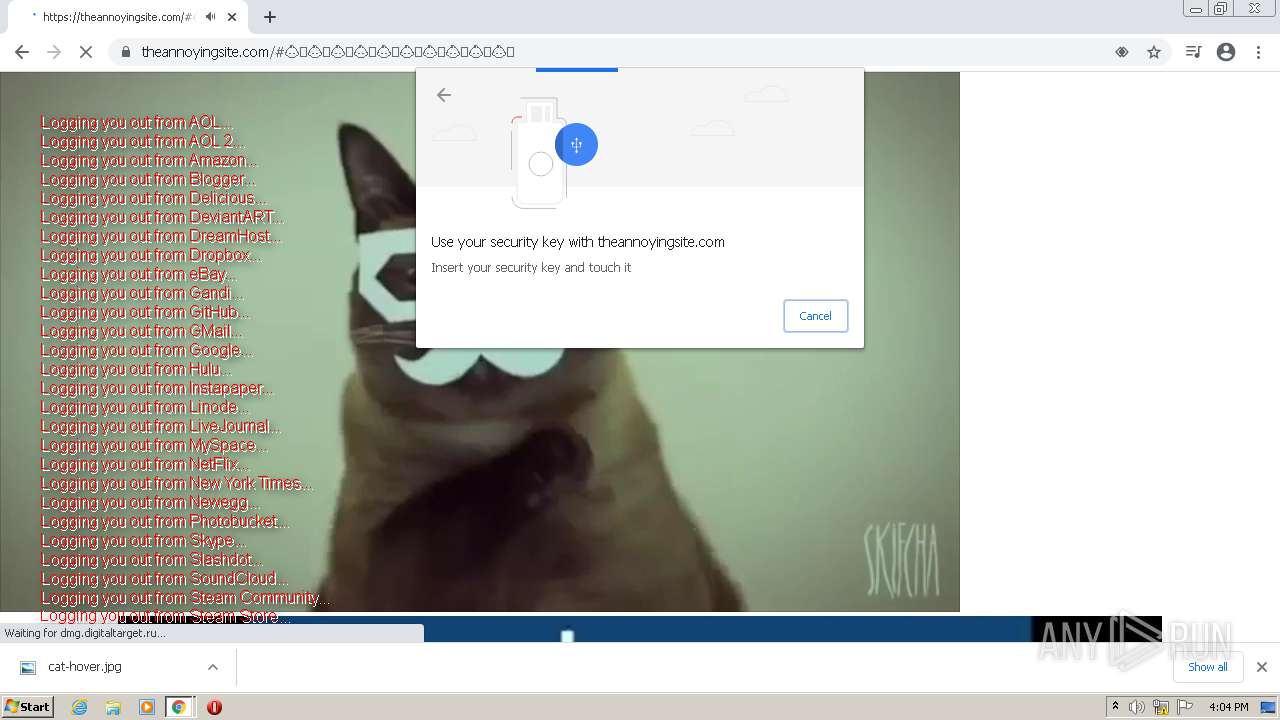The image size is (1280, 720).
Task: Click 'Logging you out from Google...' text
Action: point(147,351)
